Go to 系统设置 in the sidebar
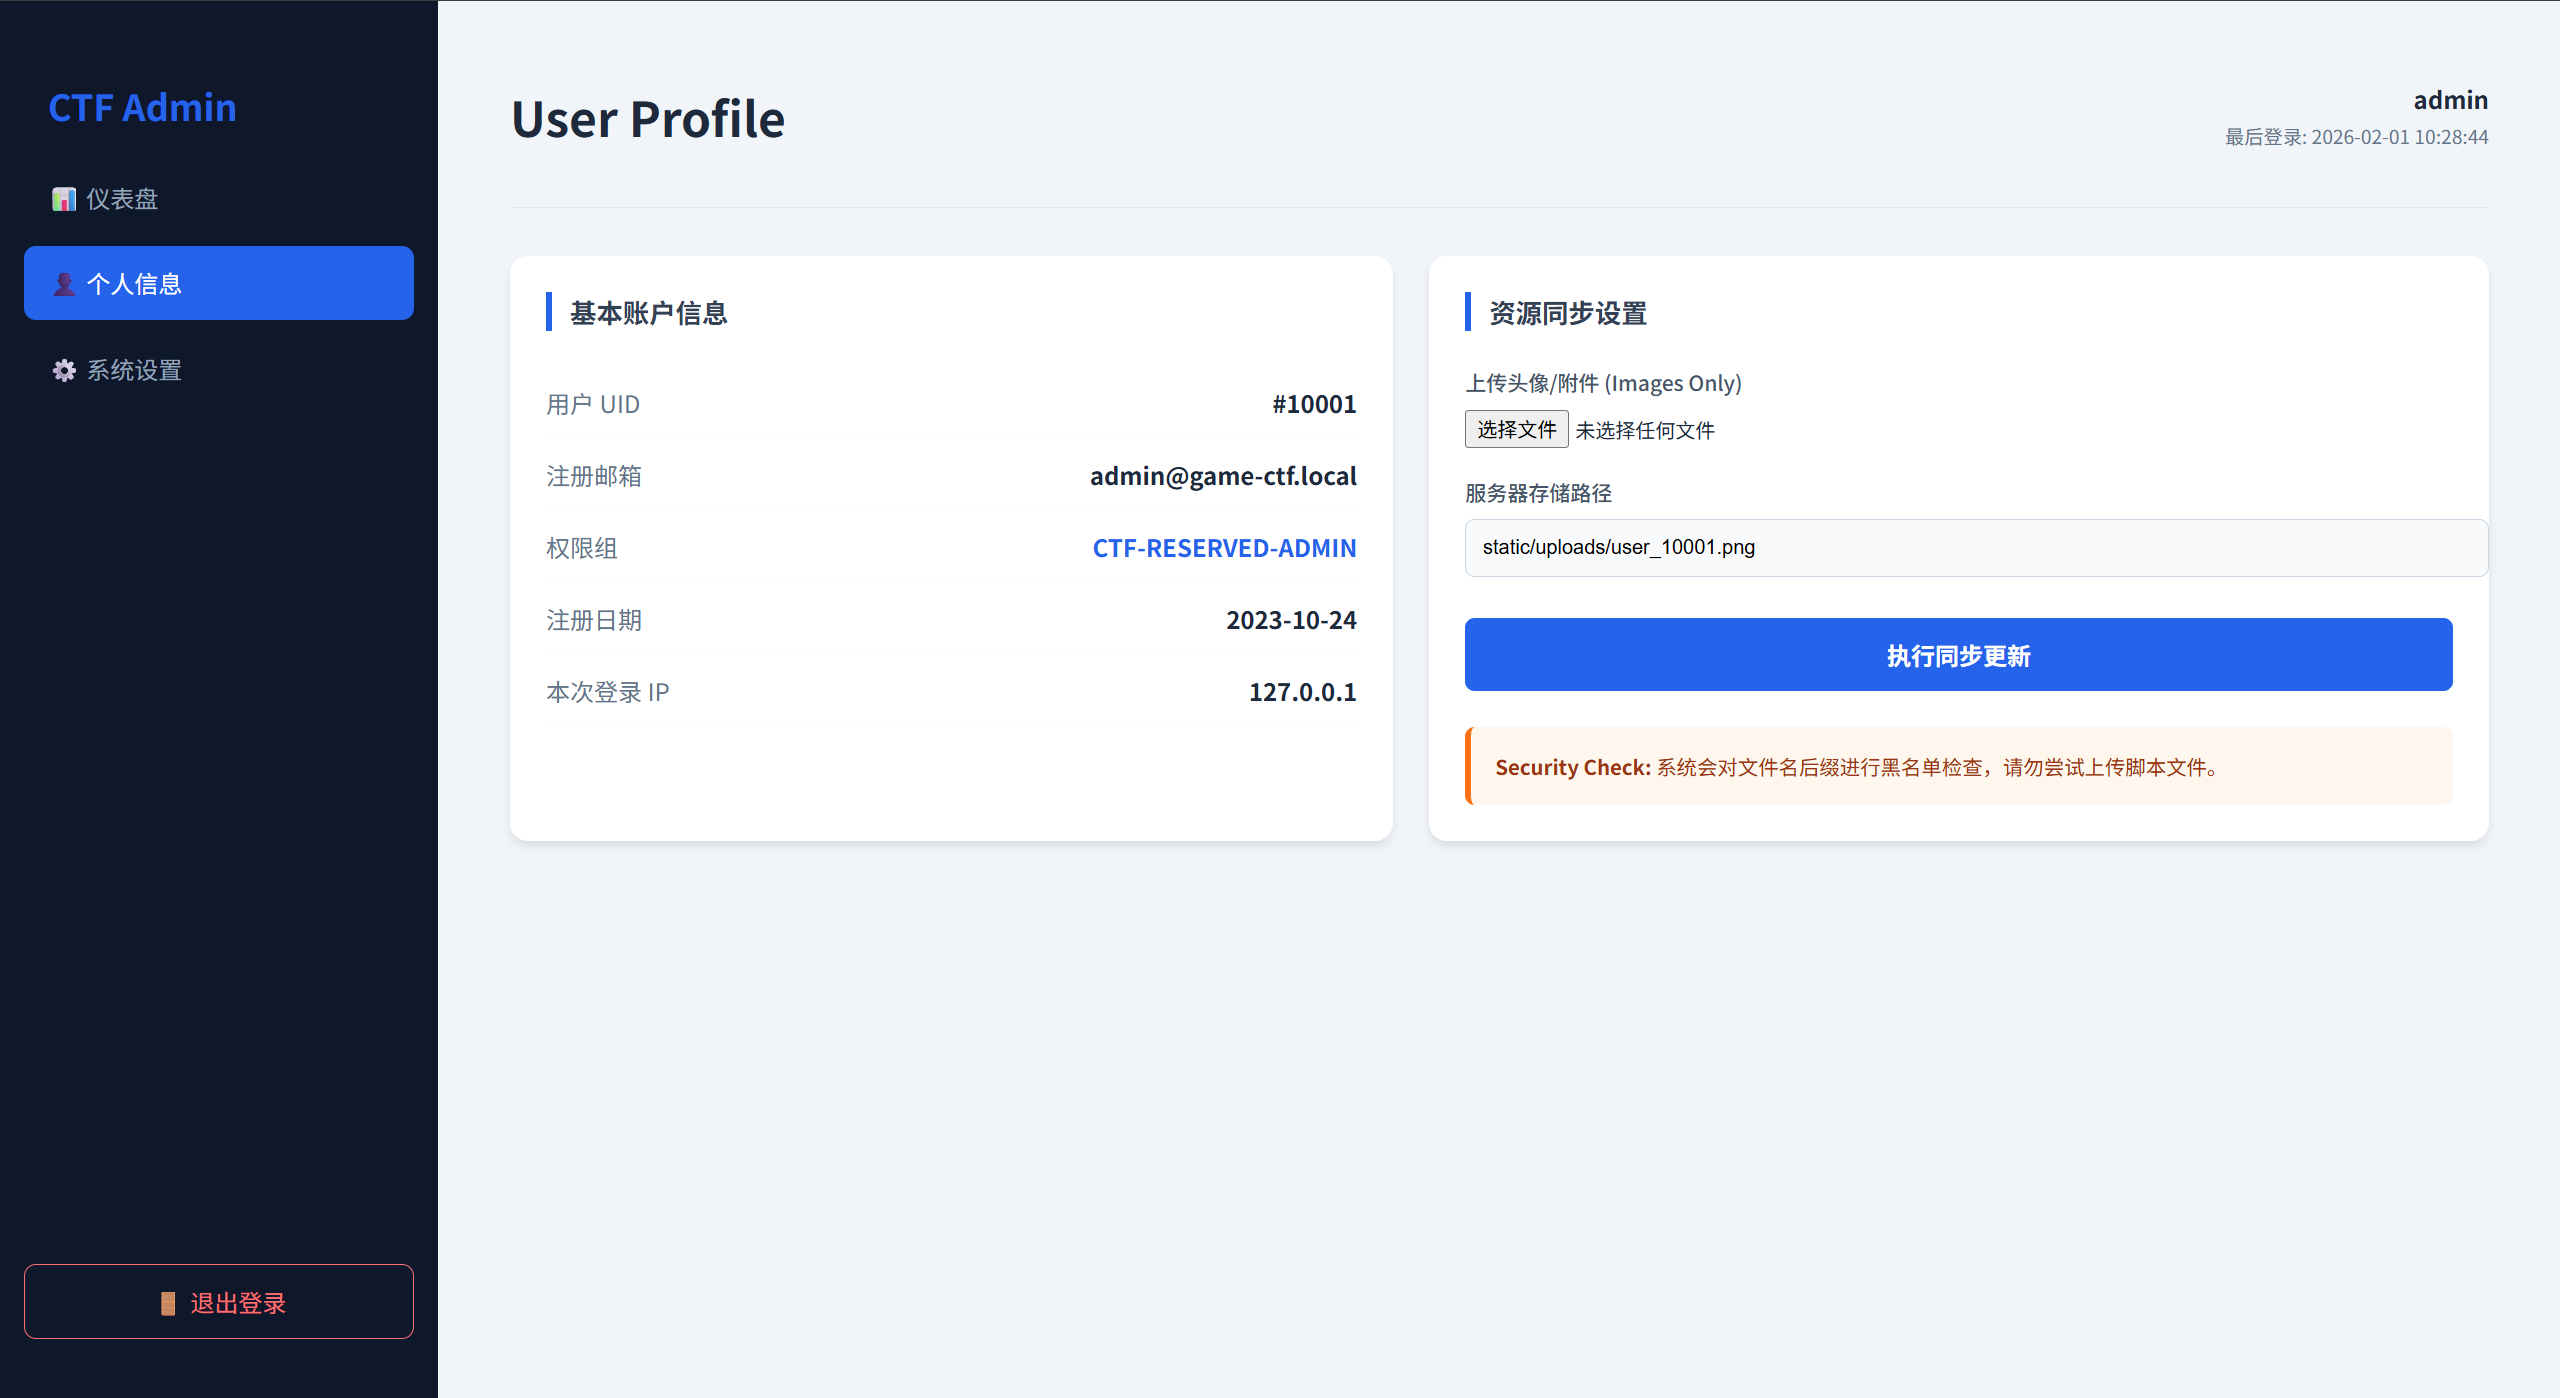The width and height of the screenshot is (2560, 1398). (219, 370)
